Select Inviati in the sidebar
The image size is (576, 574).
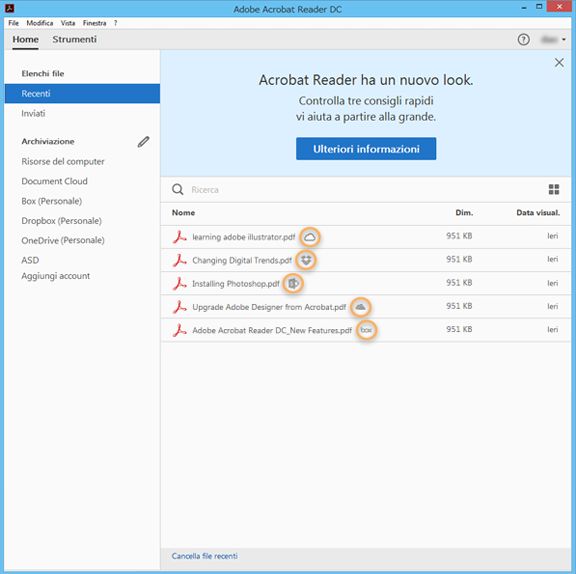[x=33, y=113]
